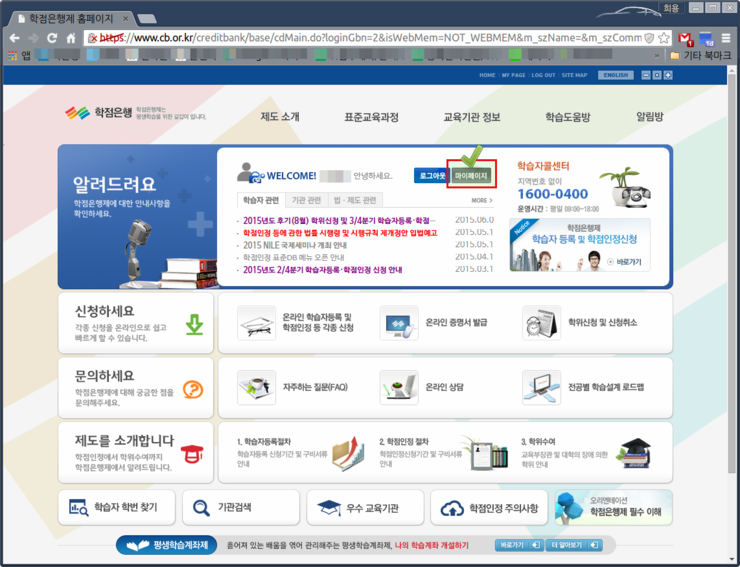Decrease page zoom with minus icon
This screenshot has width=740, height=567.
(x=646, y=75)
